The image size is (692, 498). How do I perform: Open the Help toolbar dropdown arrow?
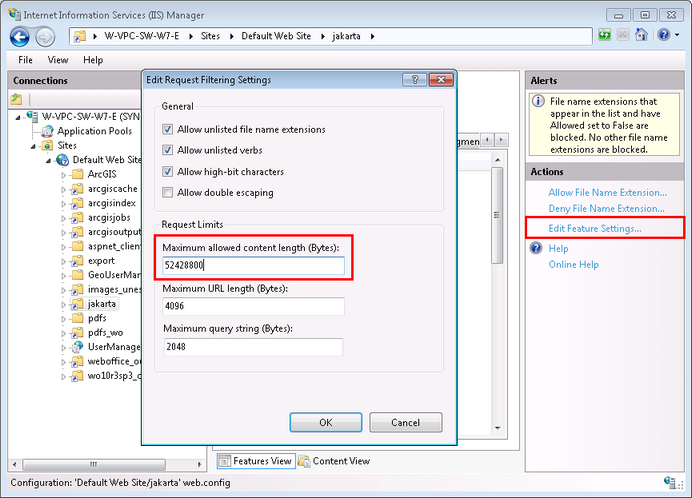pos(677,34)
